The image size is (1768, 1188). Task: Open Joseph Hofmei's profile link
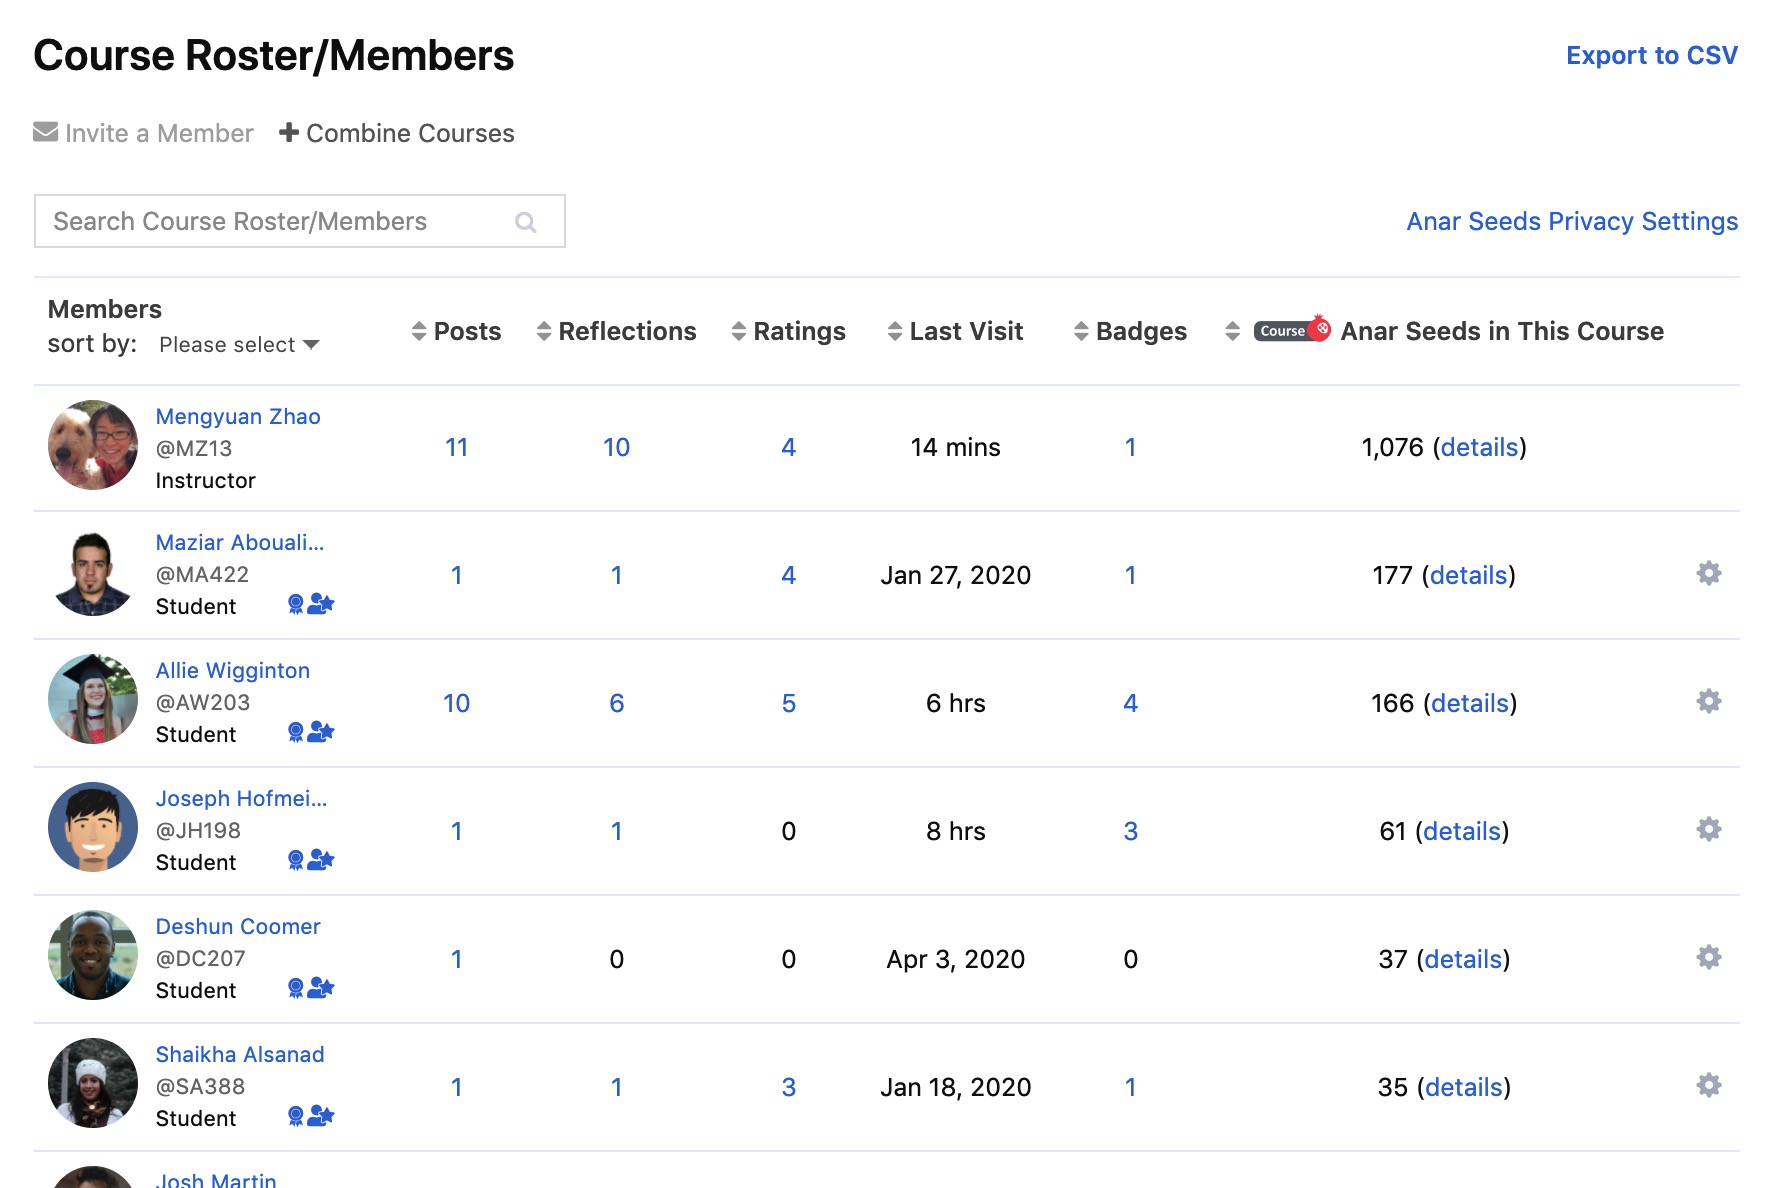[x=241, y=798]
